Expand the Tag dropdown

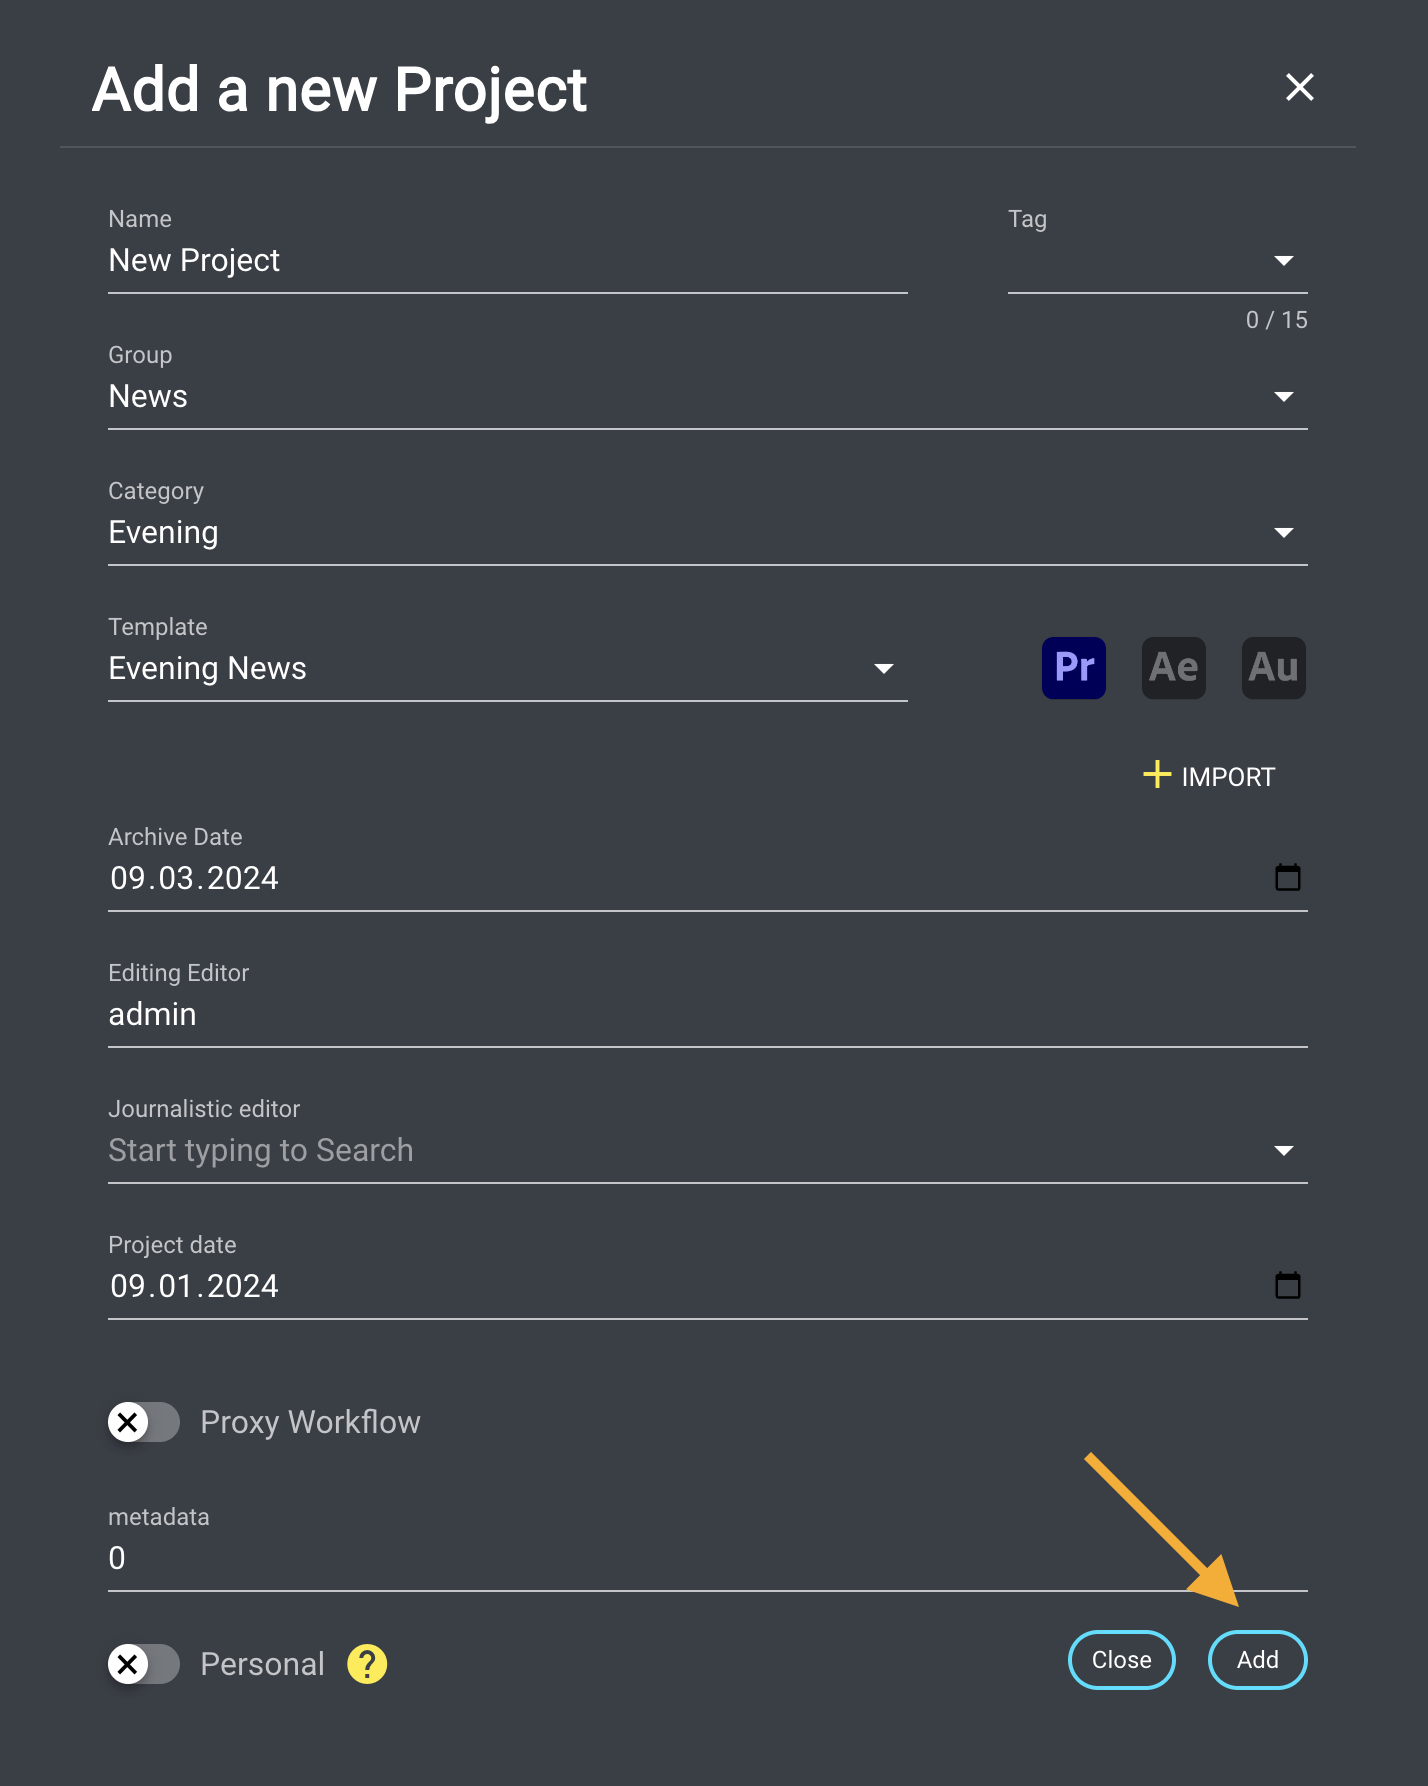[x=1283, y=261]
